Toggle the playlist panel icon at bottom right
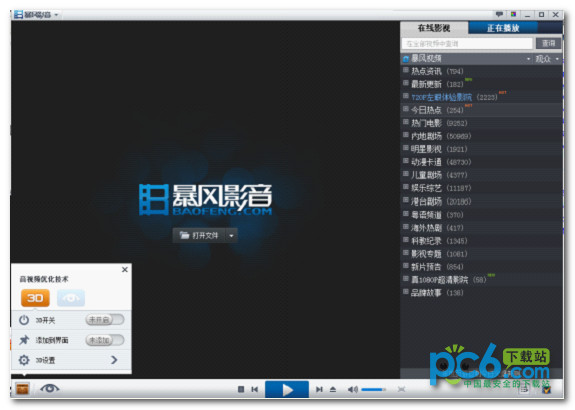Image resolution: width=575 pixels, height=410 pixels. 524,389
